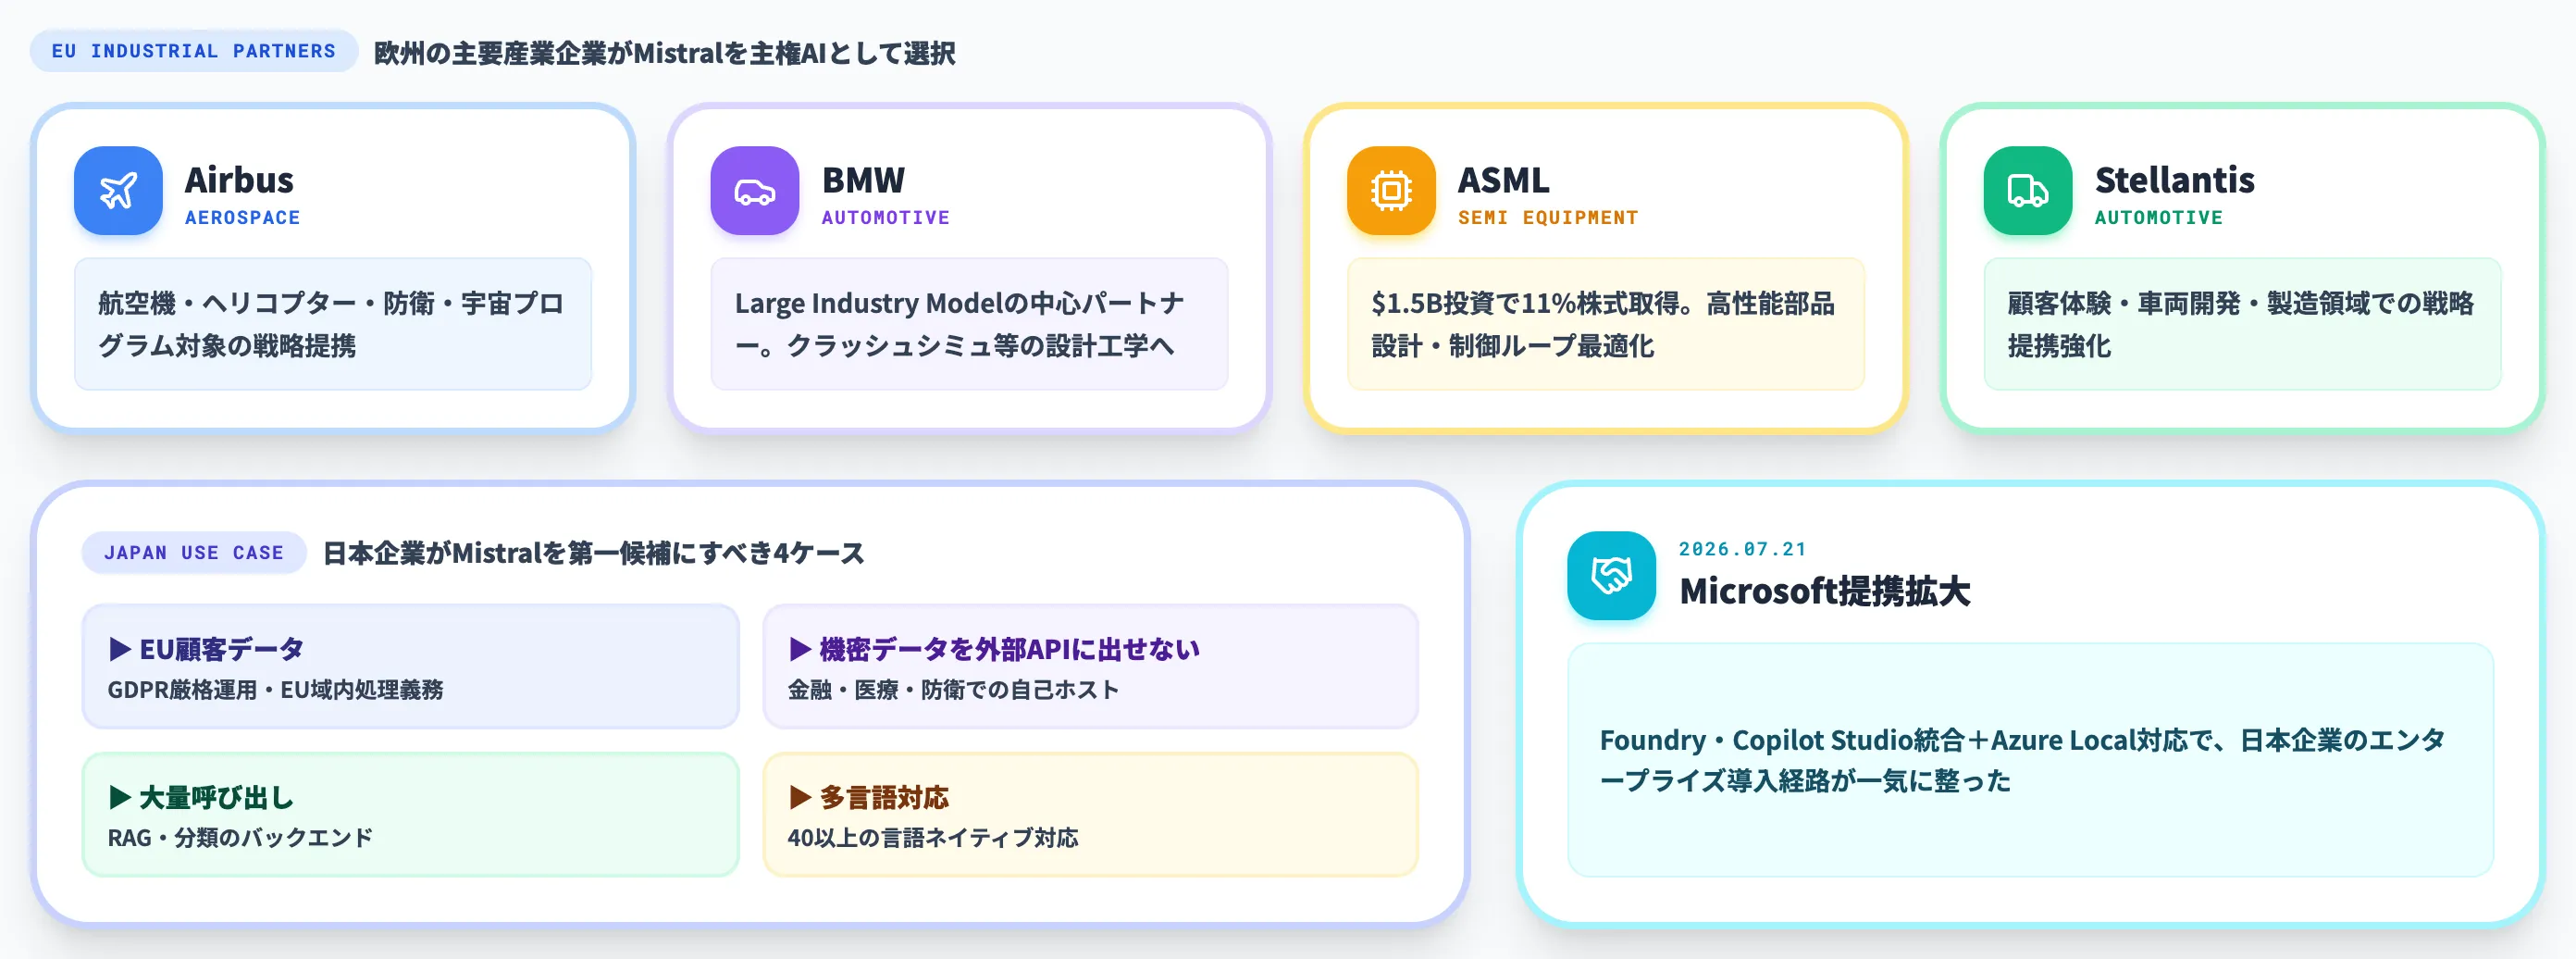Click the AEROSPACE label under Airbus

tap(243, 217)
